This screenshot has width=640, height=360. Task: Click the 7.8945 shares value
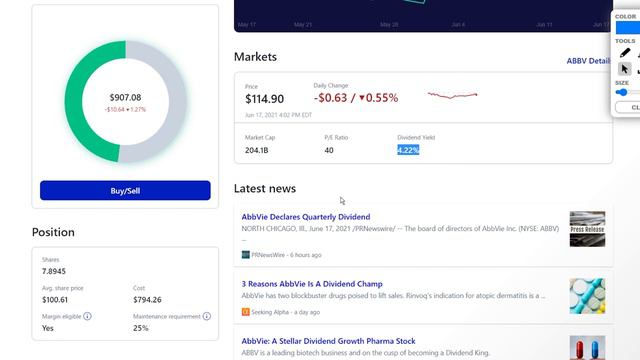[x=53, y=271]
